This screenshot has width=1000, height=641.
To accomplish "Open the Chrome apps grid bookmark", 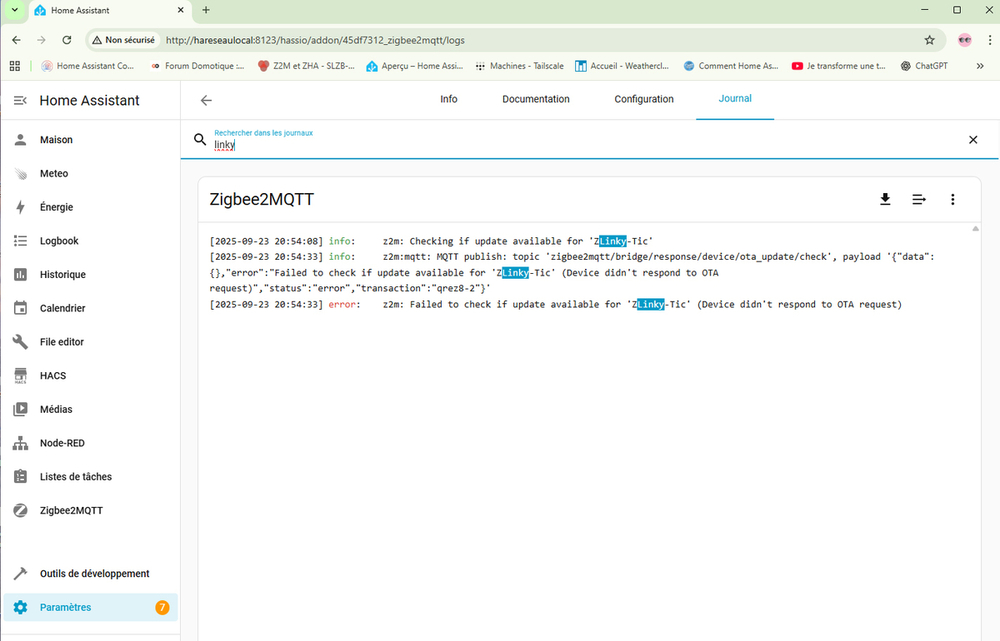I will click(15, 66).
